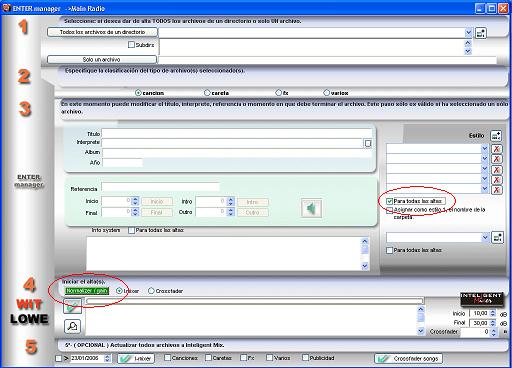Viewport: 512px width, 368px height.
Task: Click the small icon at the end of Interprete field
Action: [x=368, y=143]
